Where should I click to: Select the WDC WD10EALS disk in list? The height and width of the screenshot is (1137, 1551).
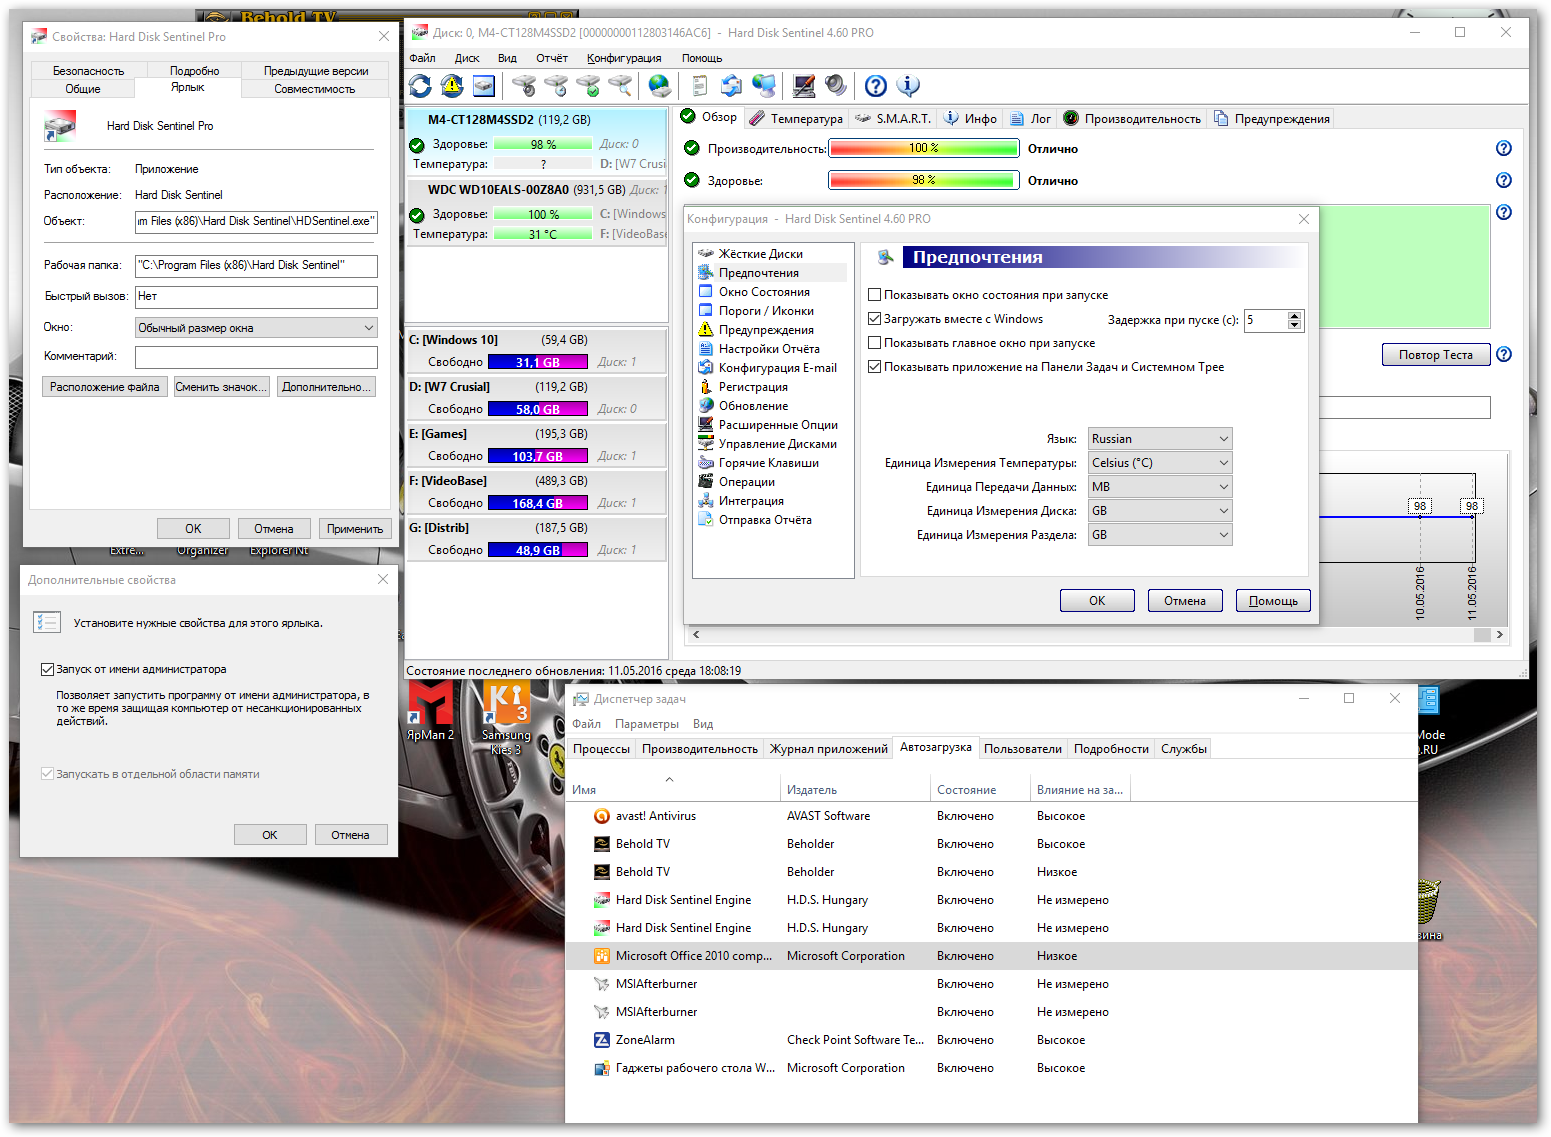click(x=537, y=211)
